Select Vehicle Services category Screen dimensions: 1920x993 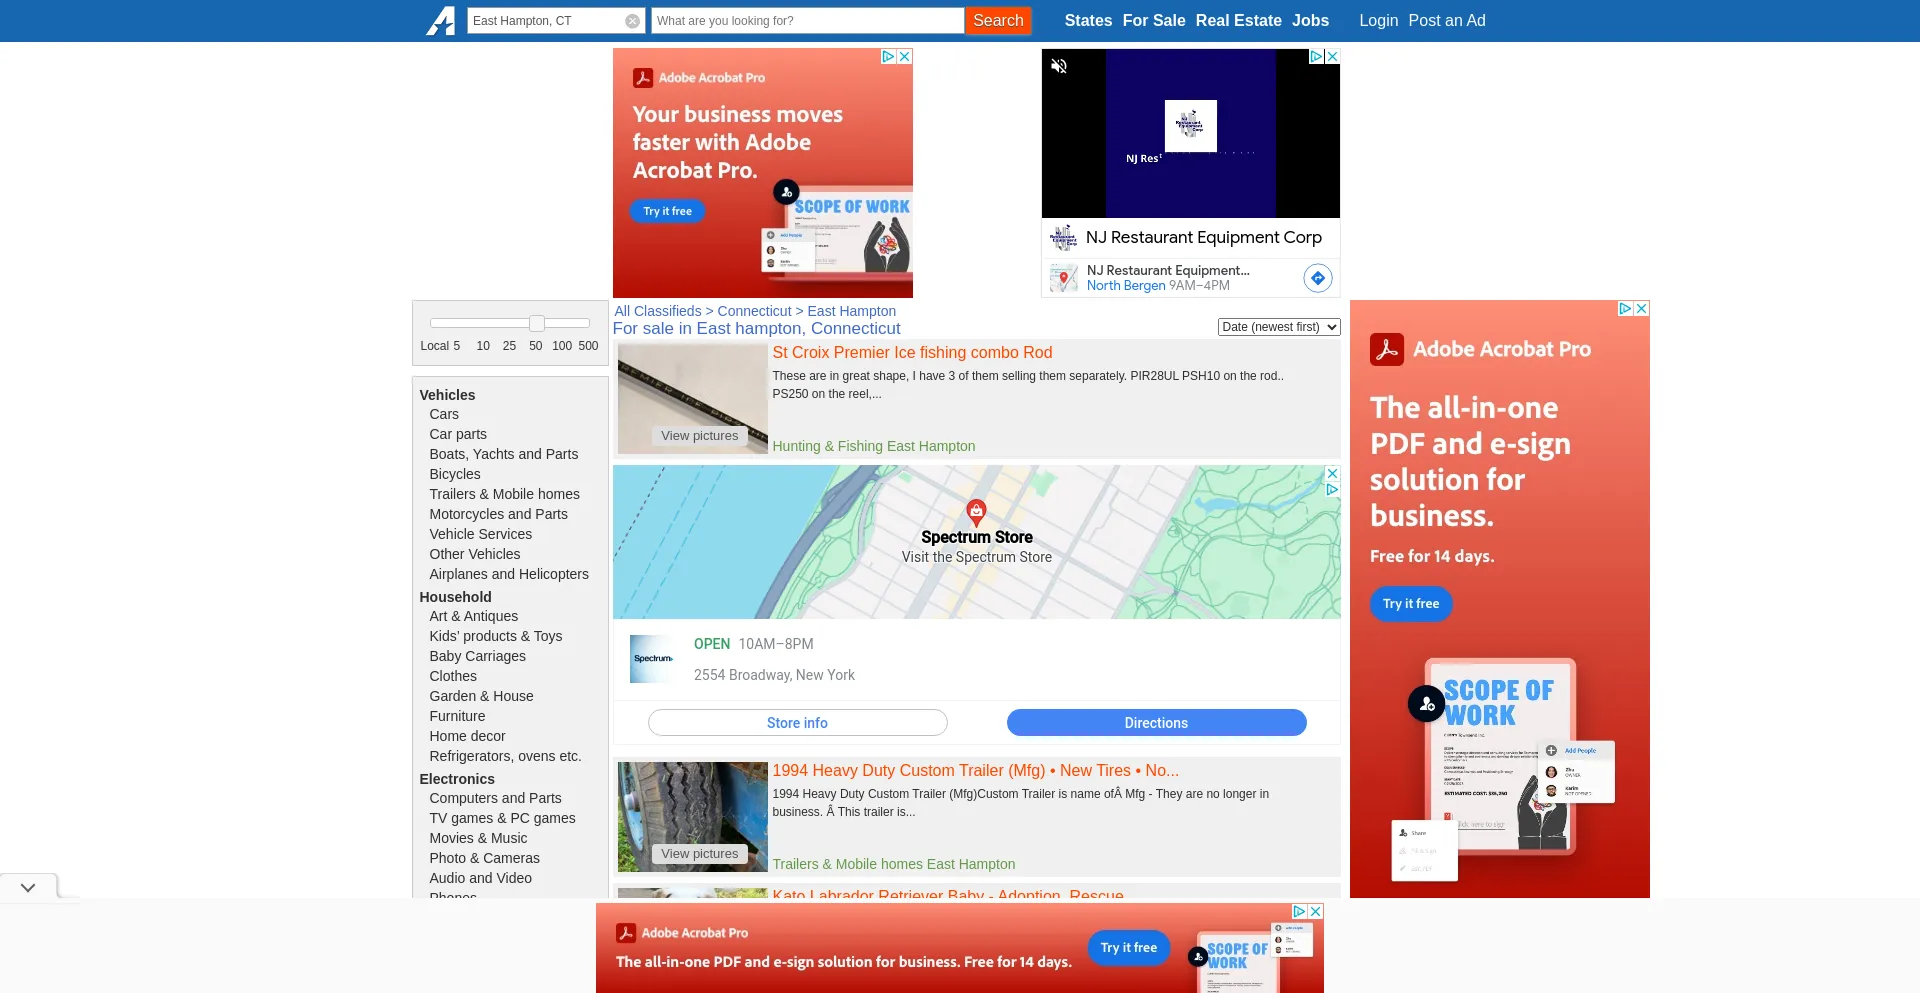[x=481, y=534]
